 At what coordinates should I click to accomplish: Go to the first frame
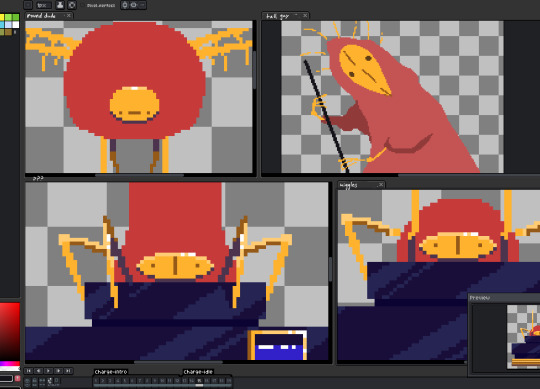29,371
